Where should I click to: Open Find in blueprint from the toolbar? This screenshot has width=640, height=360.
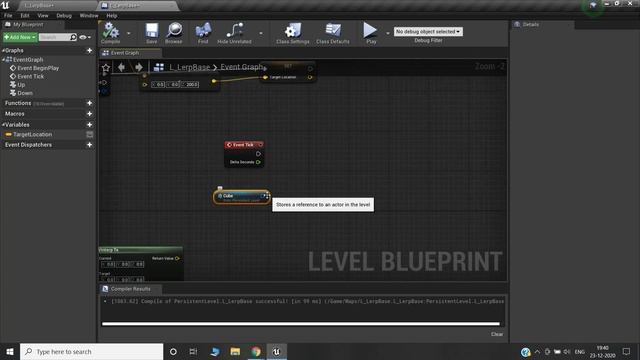[x=203, y=33]
